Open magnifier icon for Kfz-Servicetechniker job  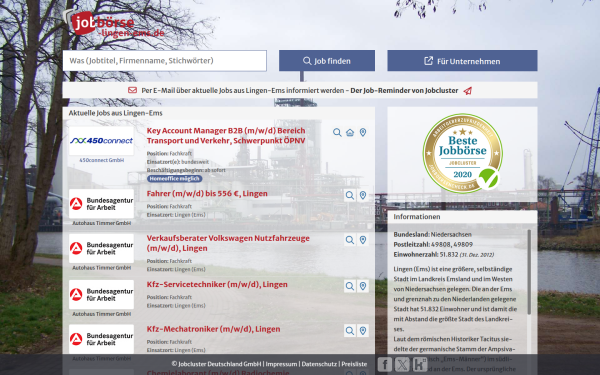(x=350, y=286)
